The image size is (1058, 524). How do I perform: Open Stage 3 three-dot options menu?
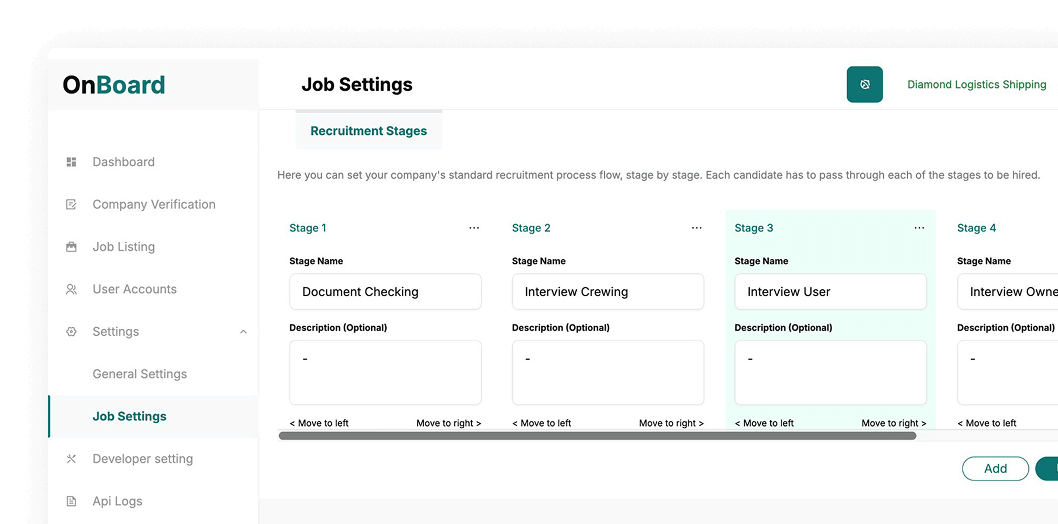point(919,228)
